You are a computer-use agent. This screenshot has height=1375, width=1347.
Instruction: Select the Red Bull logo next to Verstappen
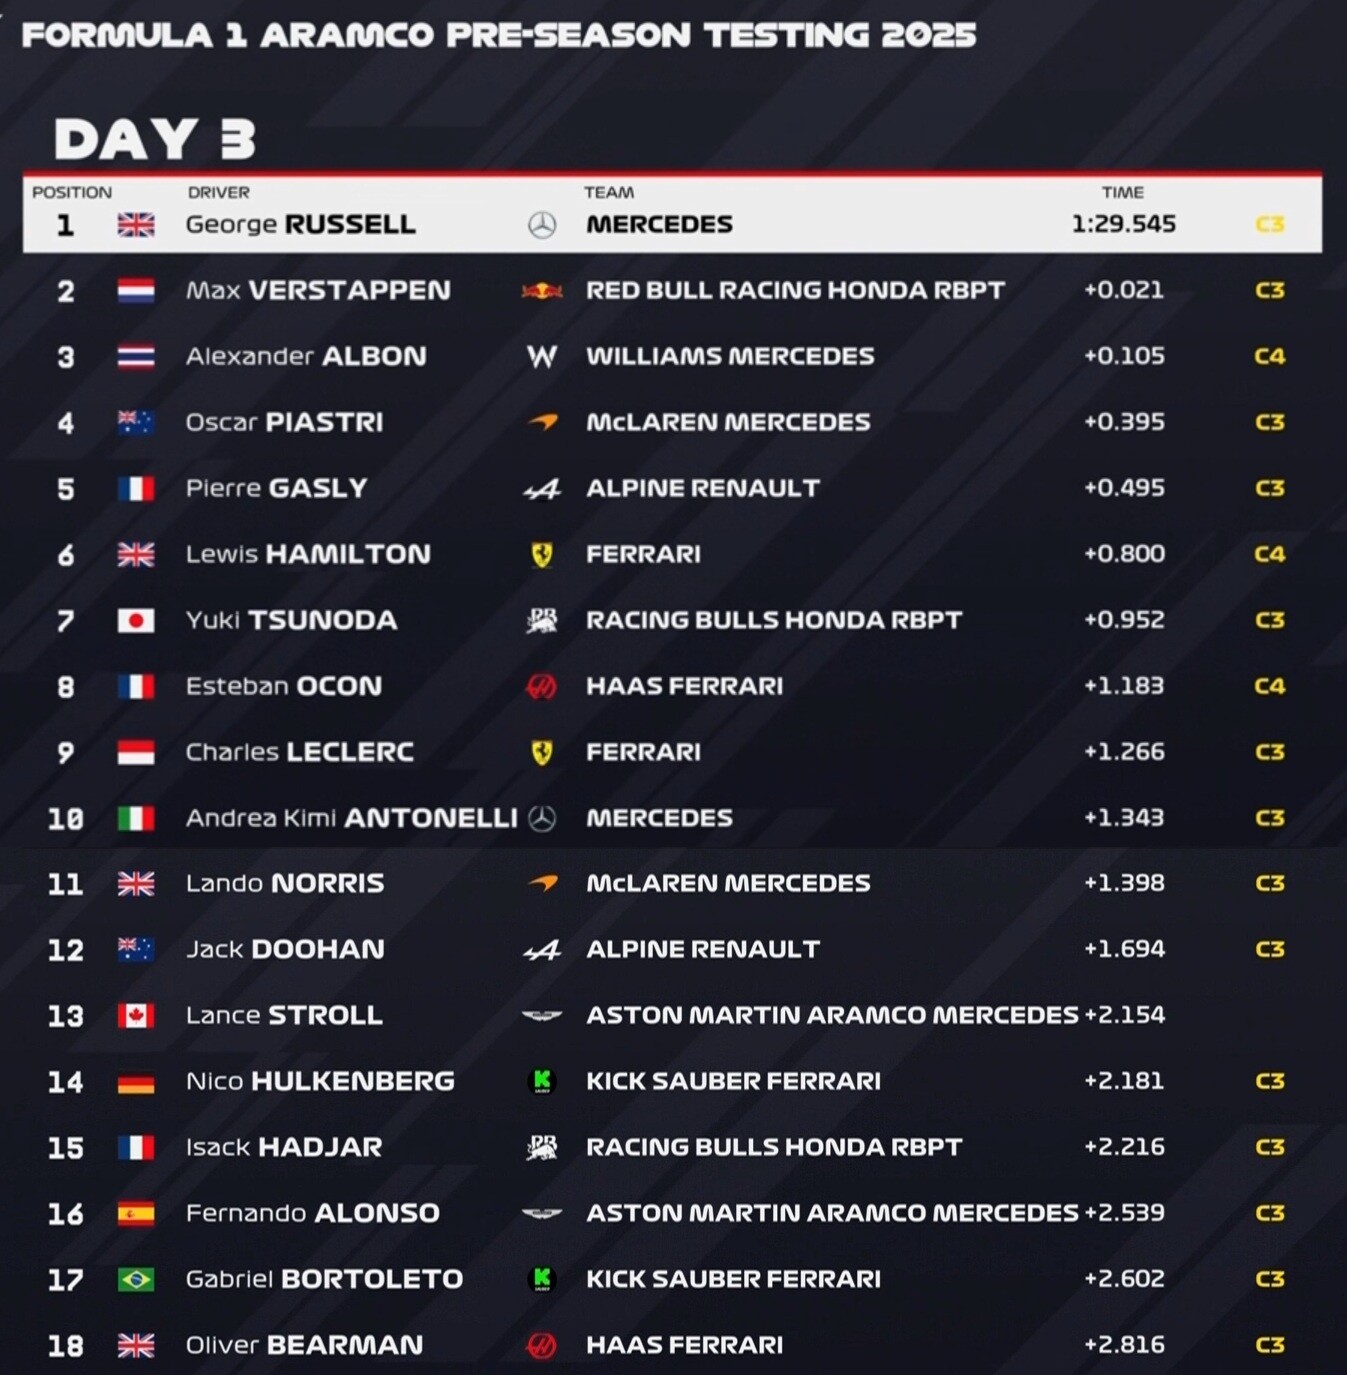coord(542,291)
